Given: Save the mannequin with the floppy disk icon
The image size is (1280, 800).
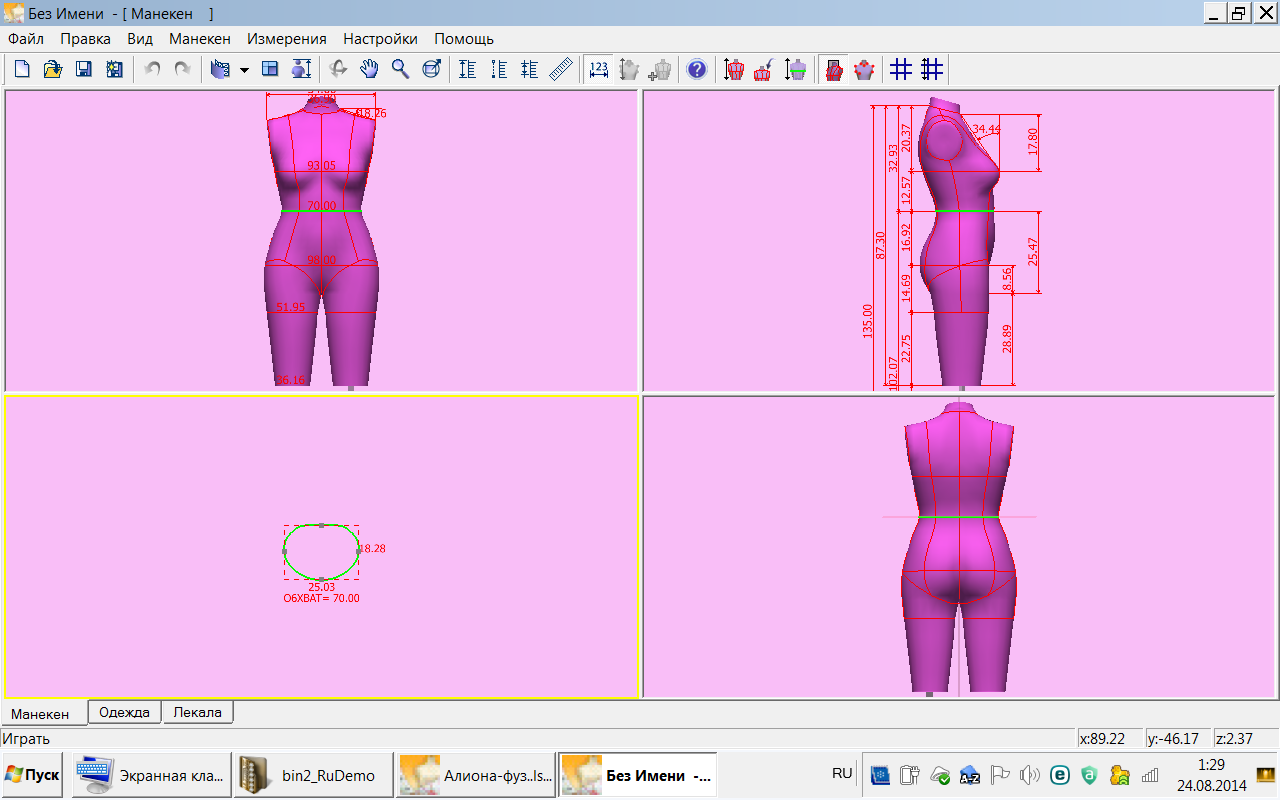Looking at the screenshot, I should (84, 69).
